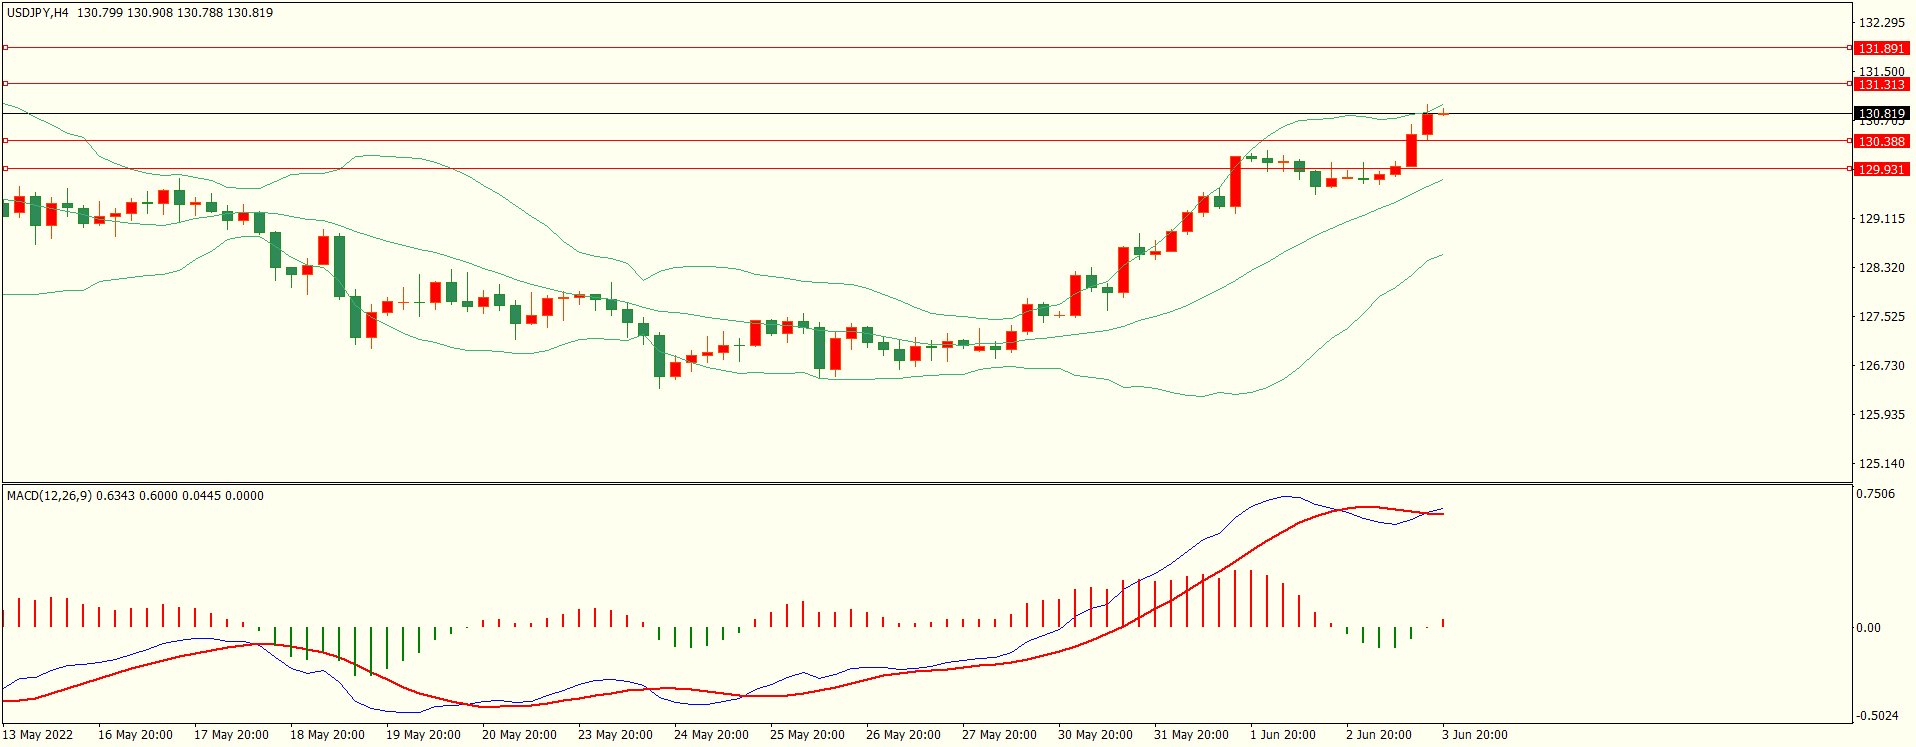Click the 132.295 price scale value
The width and height of the screenshot is (1916, 747).
1881,23
